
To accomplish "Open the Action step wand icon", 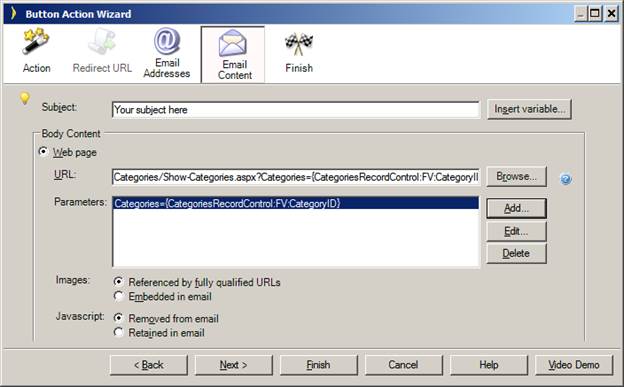I will coord(36,41).
